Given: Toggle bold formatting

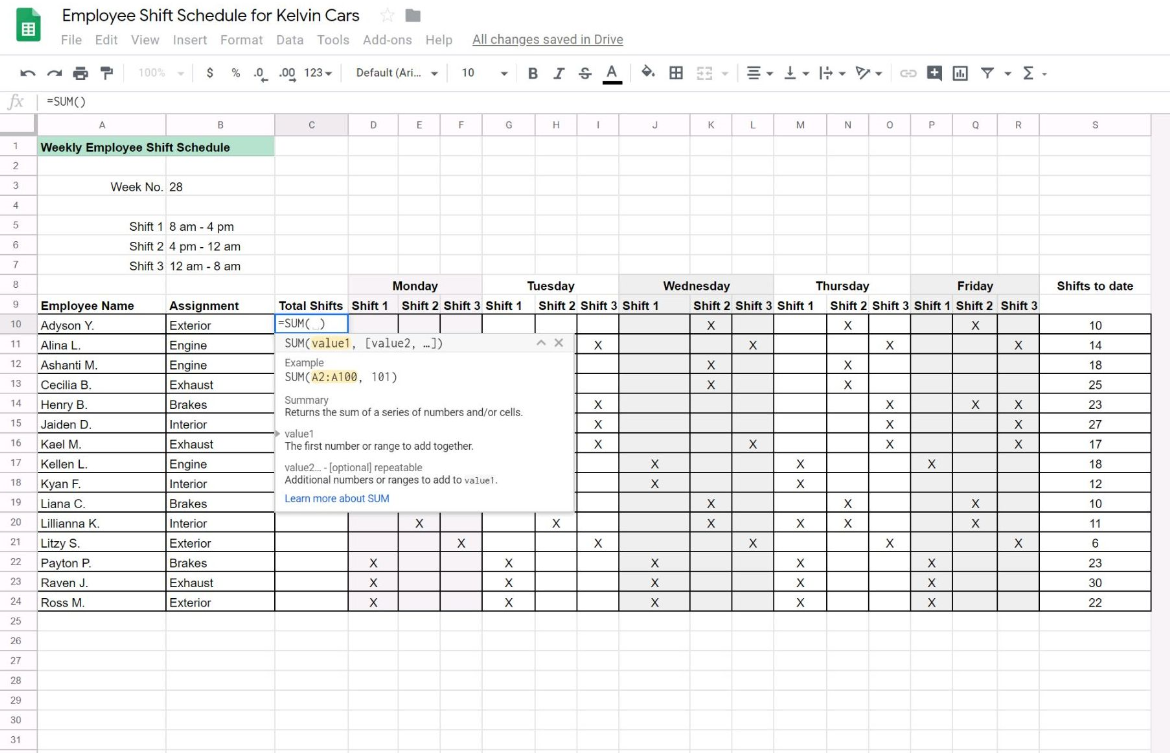Looking at the screenshot, I should 533,73.
